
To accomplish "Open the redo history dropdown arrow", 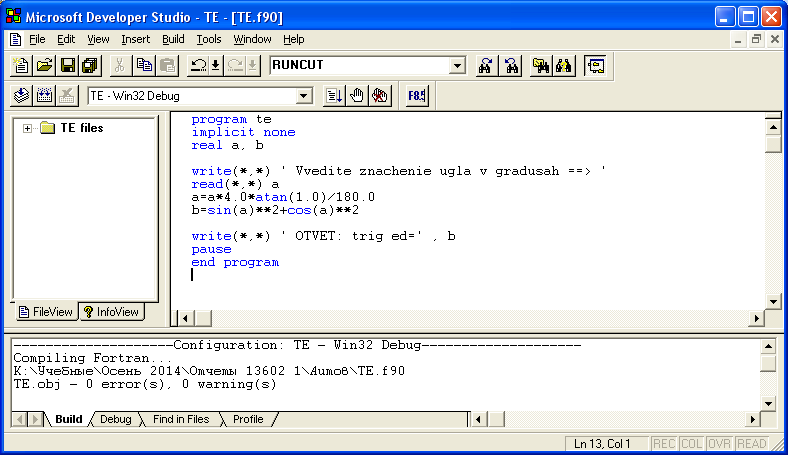I will [253, 65].
